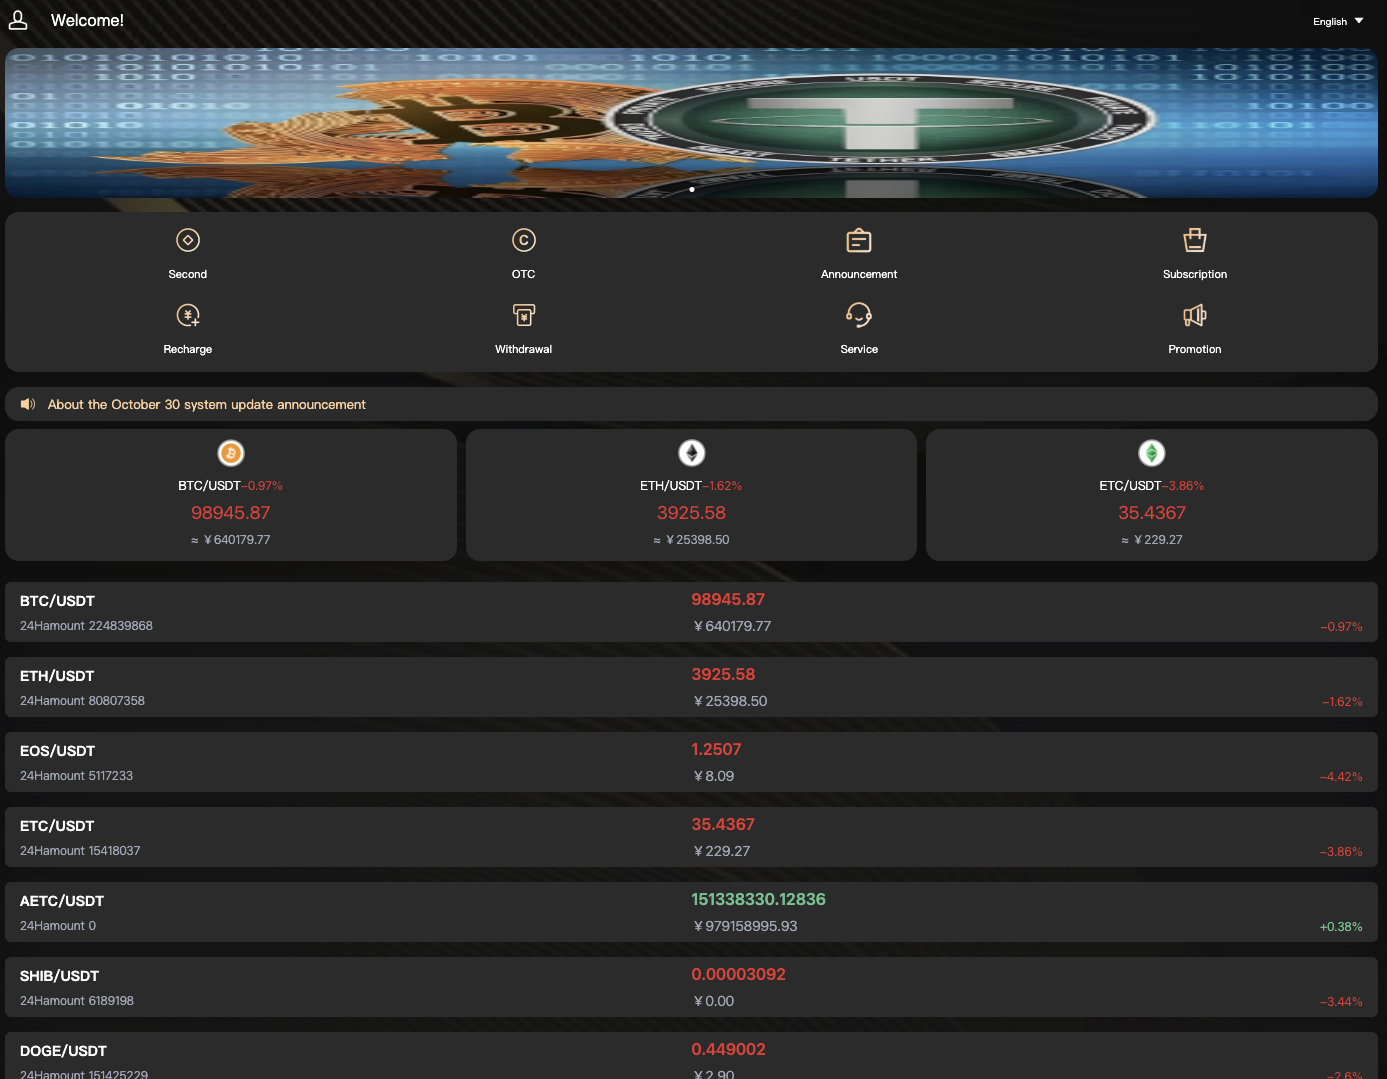Open the user profile icon
The image size is (1387, 1079).
[18, 20]
